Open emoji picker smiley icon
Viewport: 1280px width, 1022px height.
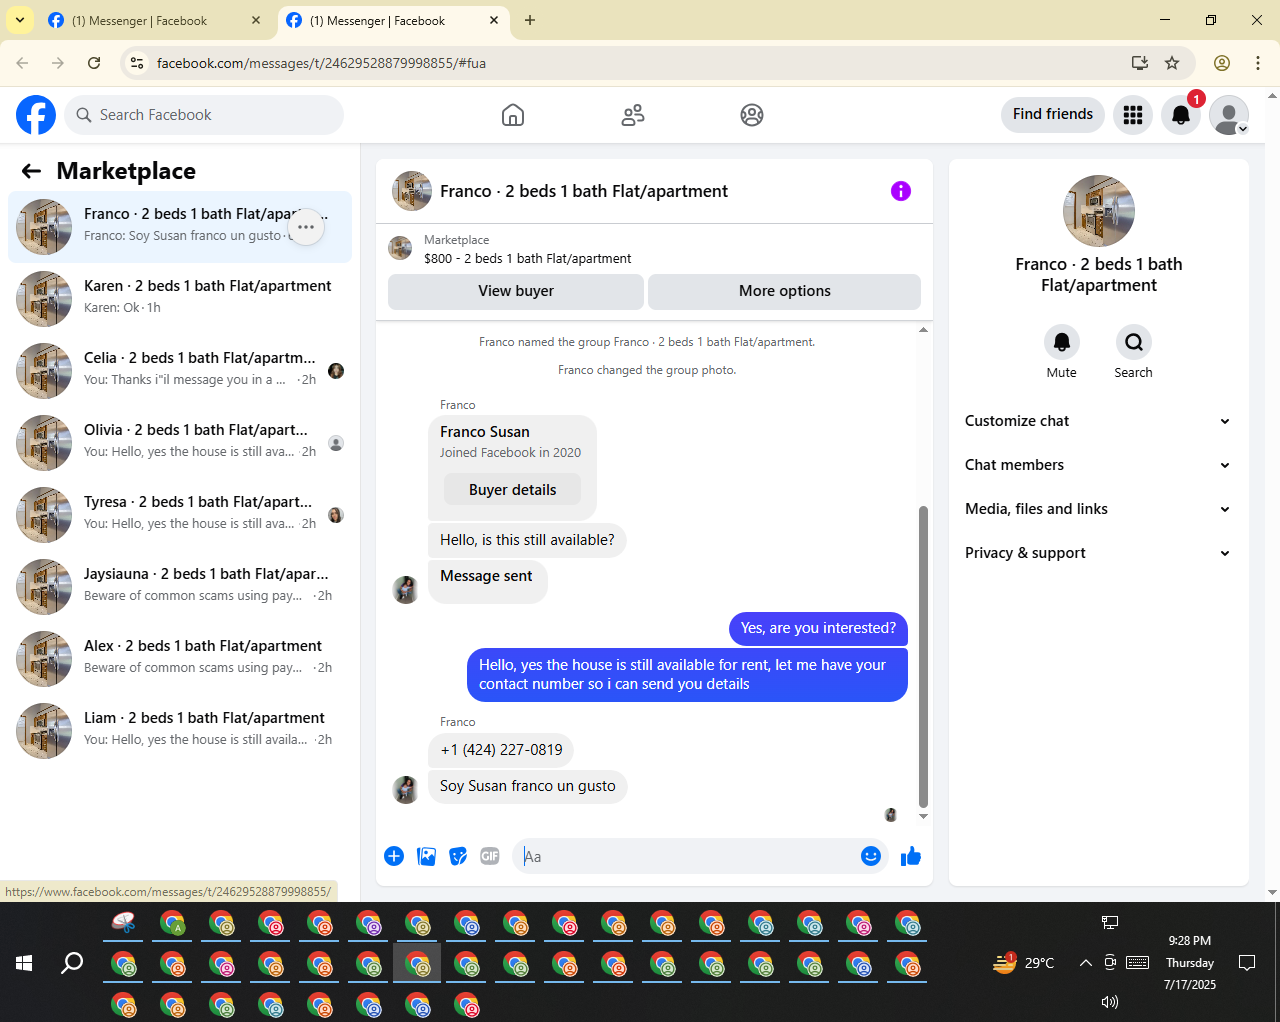(871, 856)
